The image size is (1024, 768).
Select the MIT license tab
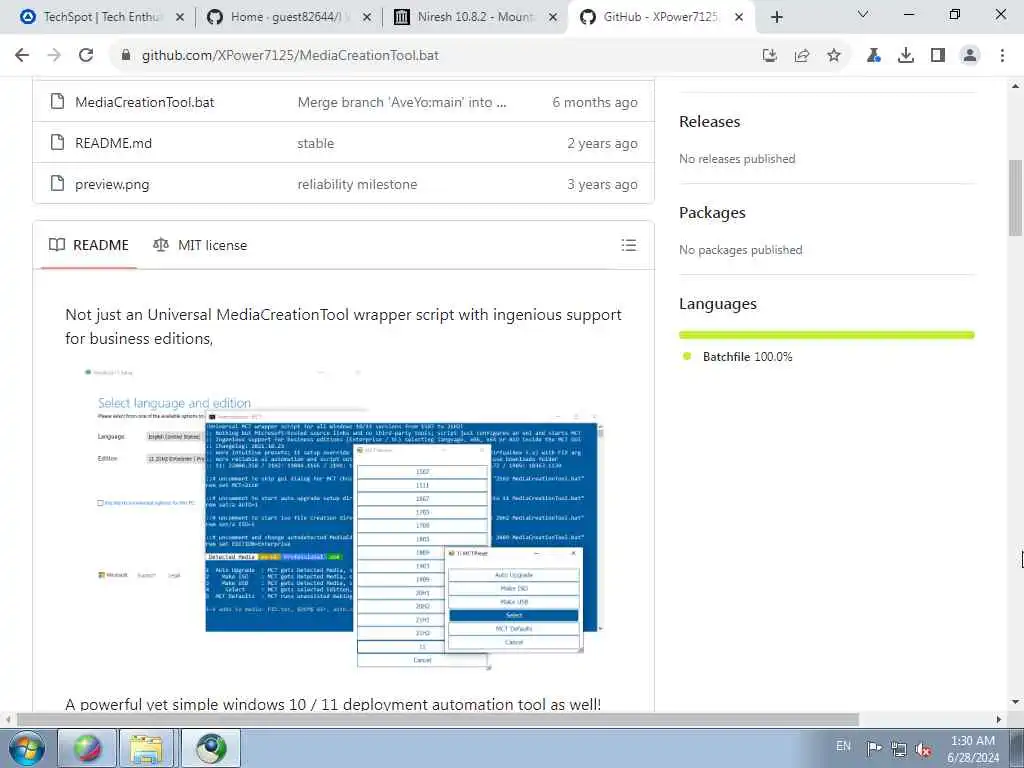coord(200,245)
